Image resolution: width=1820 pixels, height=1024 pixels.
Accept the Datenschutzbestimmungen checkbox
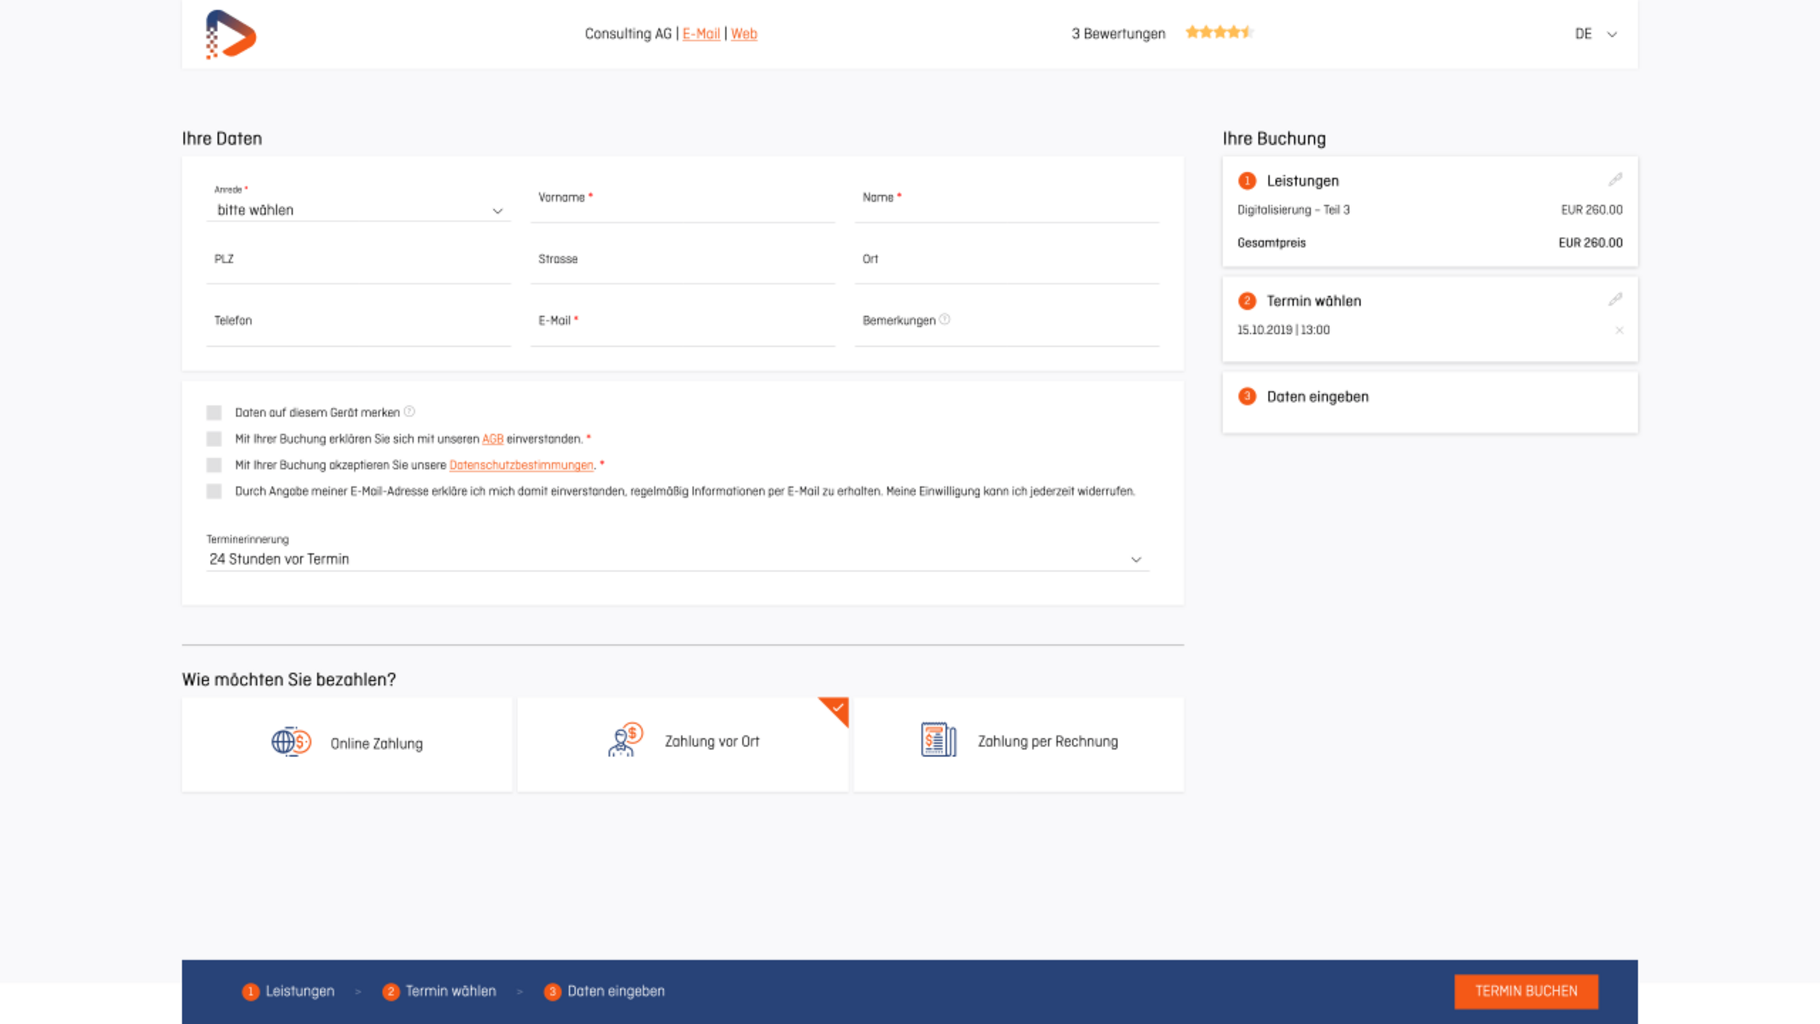pos(214,465)
